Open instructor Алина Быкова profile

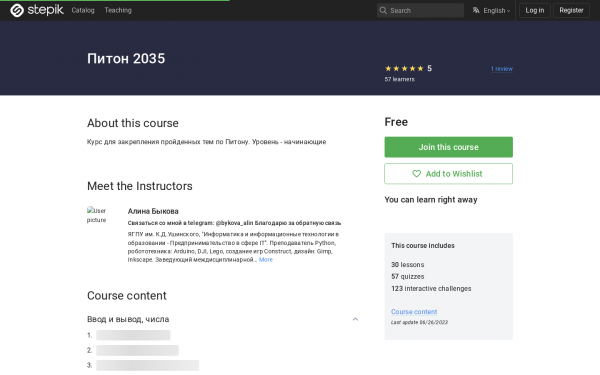coord(153,211)
